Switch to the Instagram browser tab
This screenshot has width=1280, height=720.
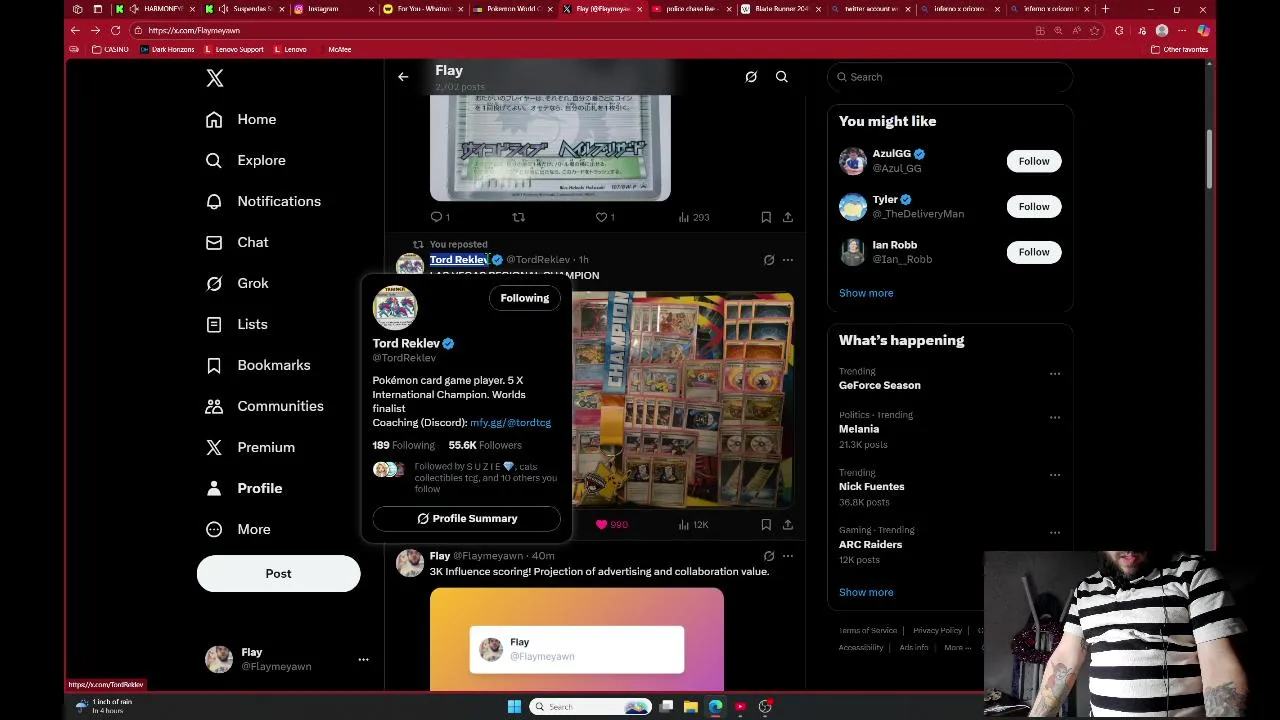pos(335,9)
